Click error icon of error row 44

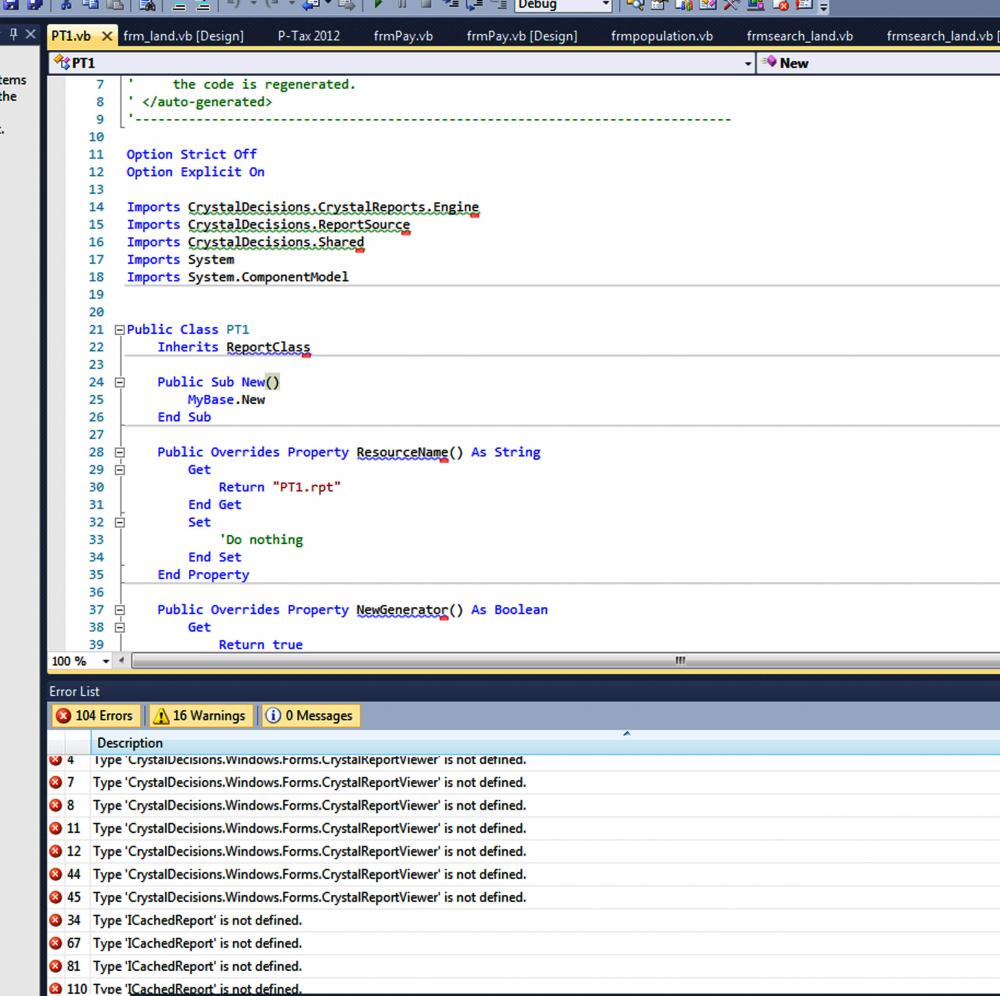pyautogui.click(x=55, y=874)
